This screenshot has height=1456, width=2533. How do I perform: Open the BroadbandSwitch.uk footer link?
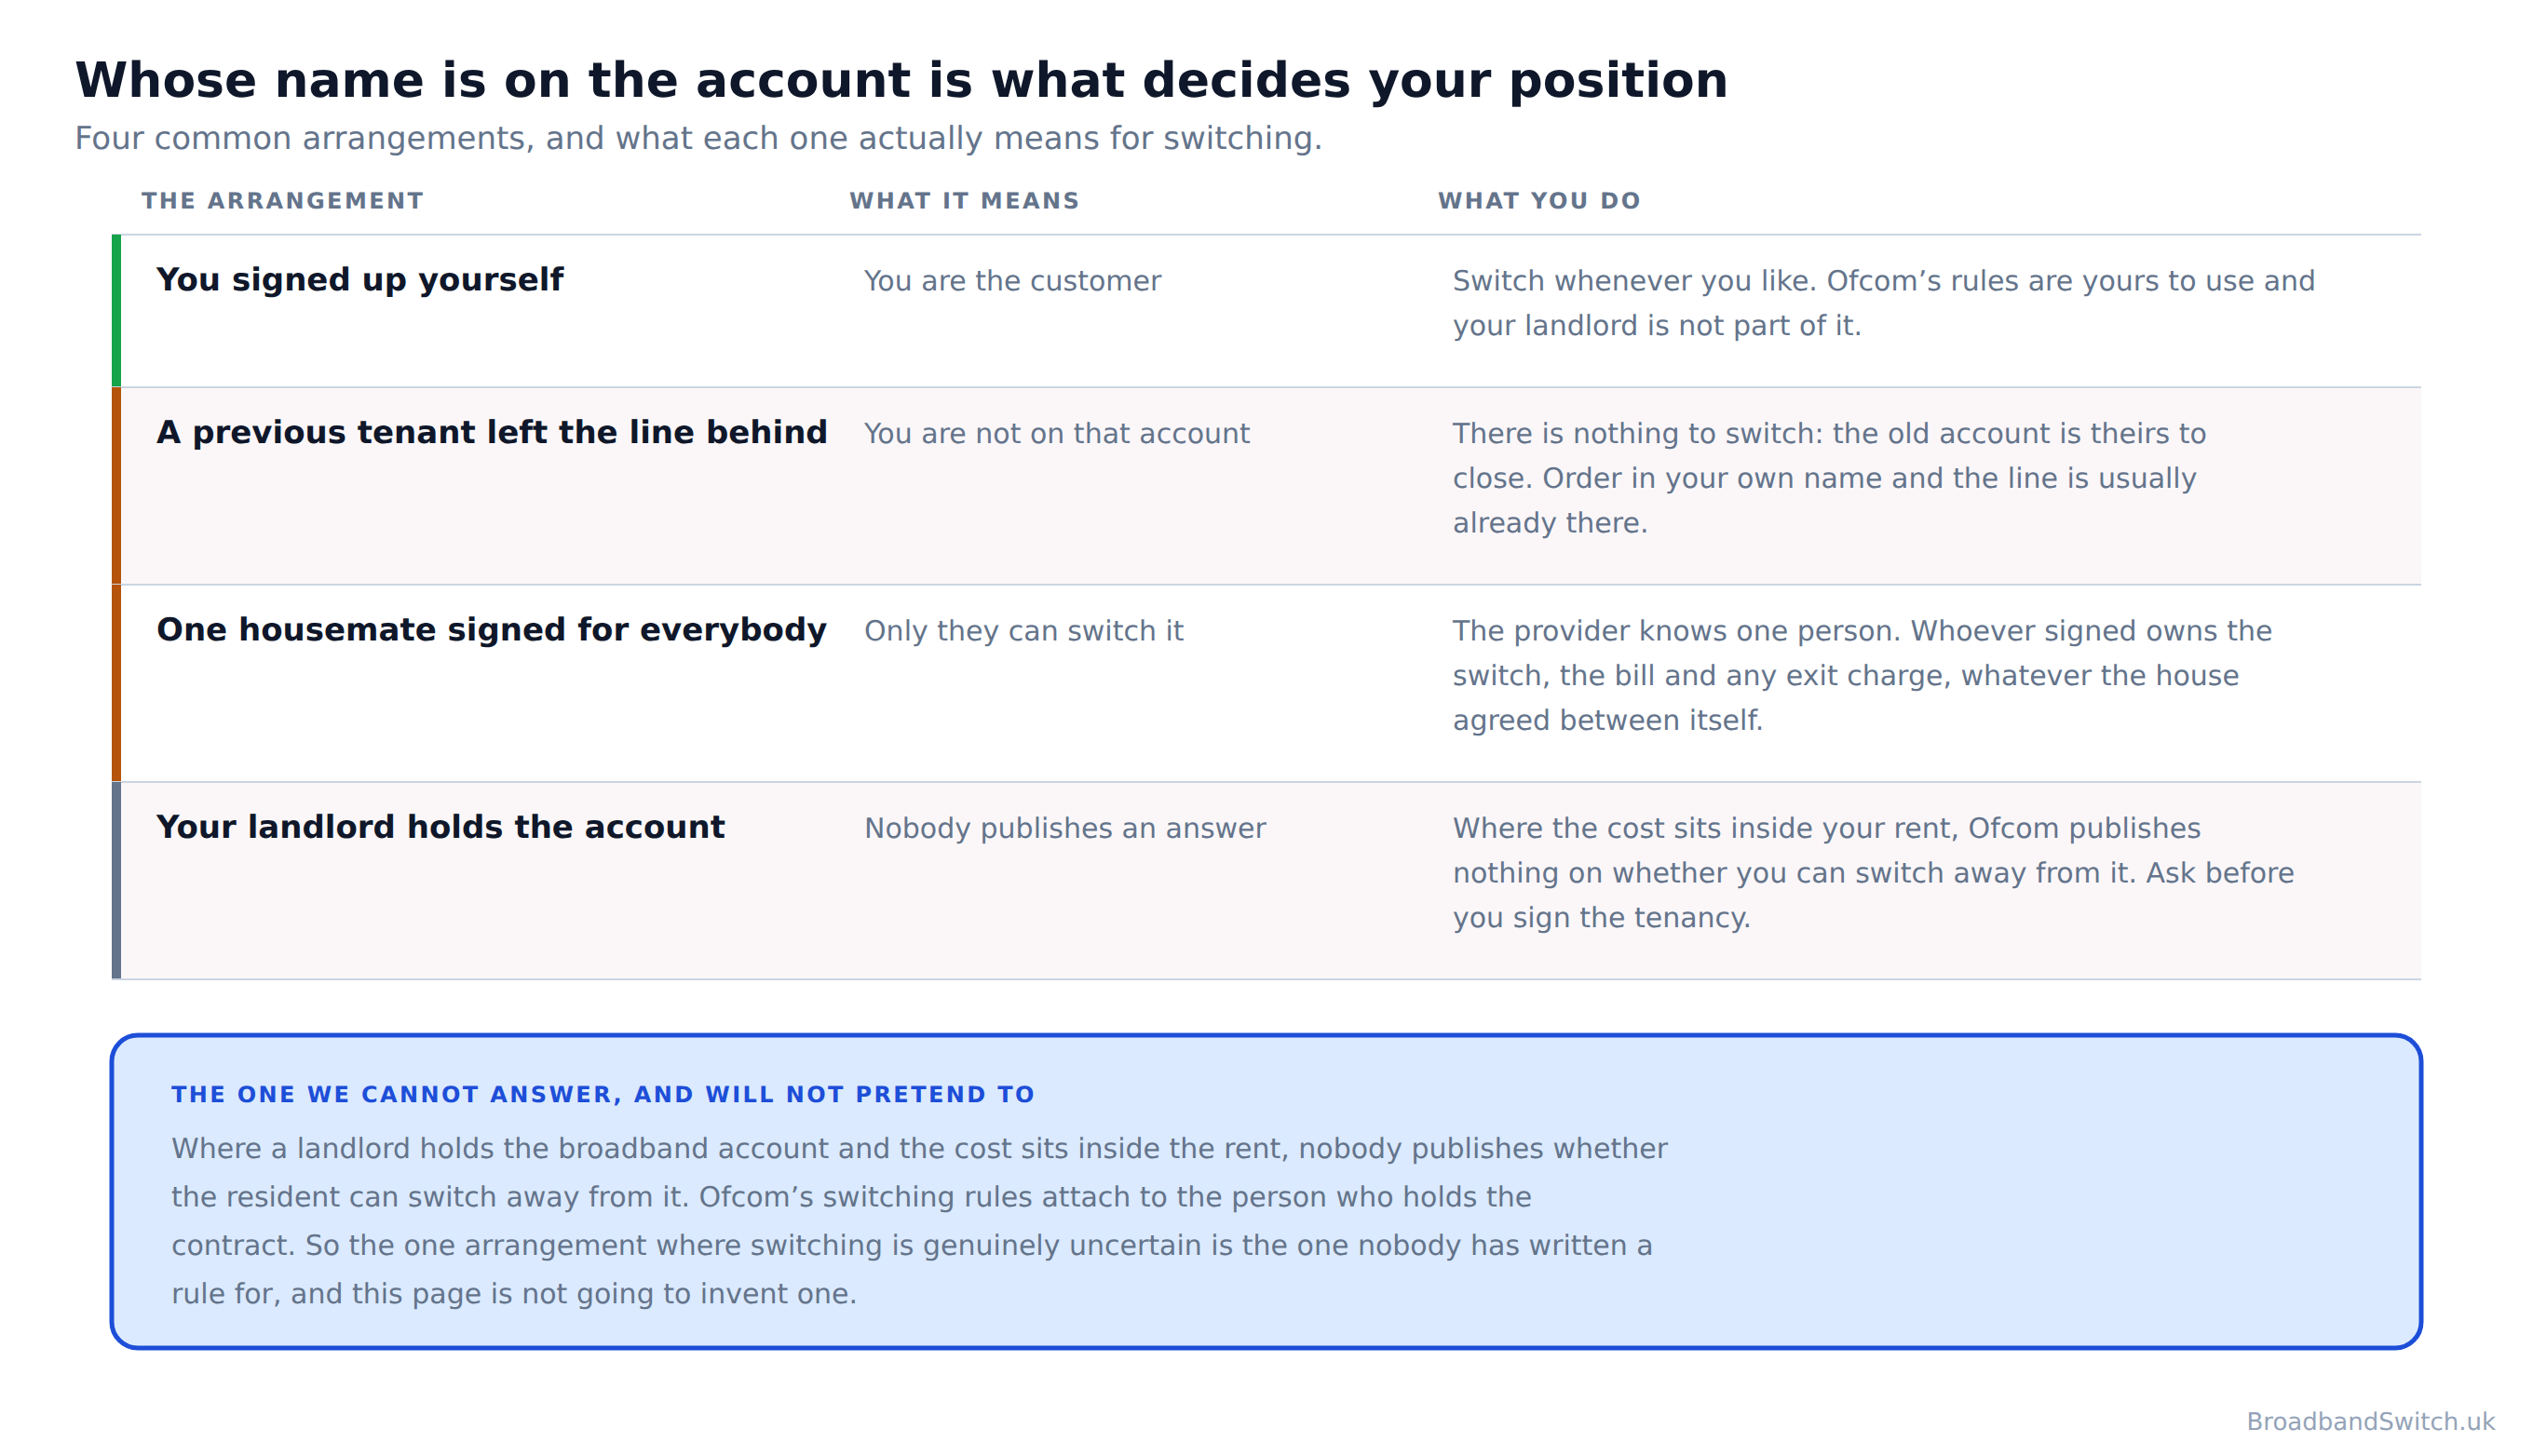click(x=2370, y=1421)
